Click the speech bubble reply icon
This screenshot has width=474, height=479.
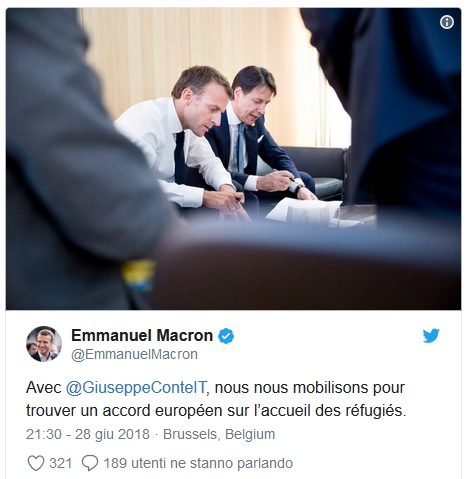[90, 463]
